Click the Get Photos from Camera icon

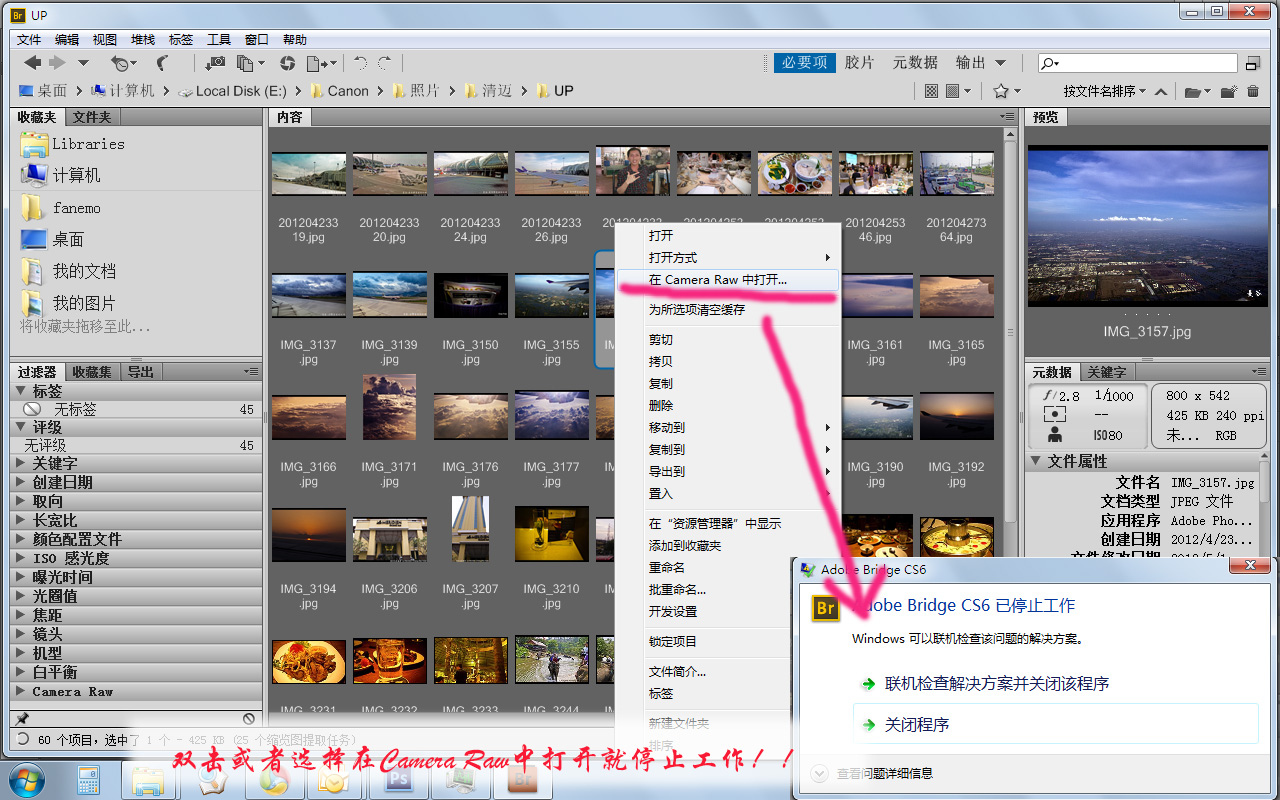tap(218, 61)
